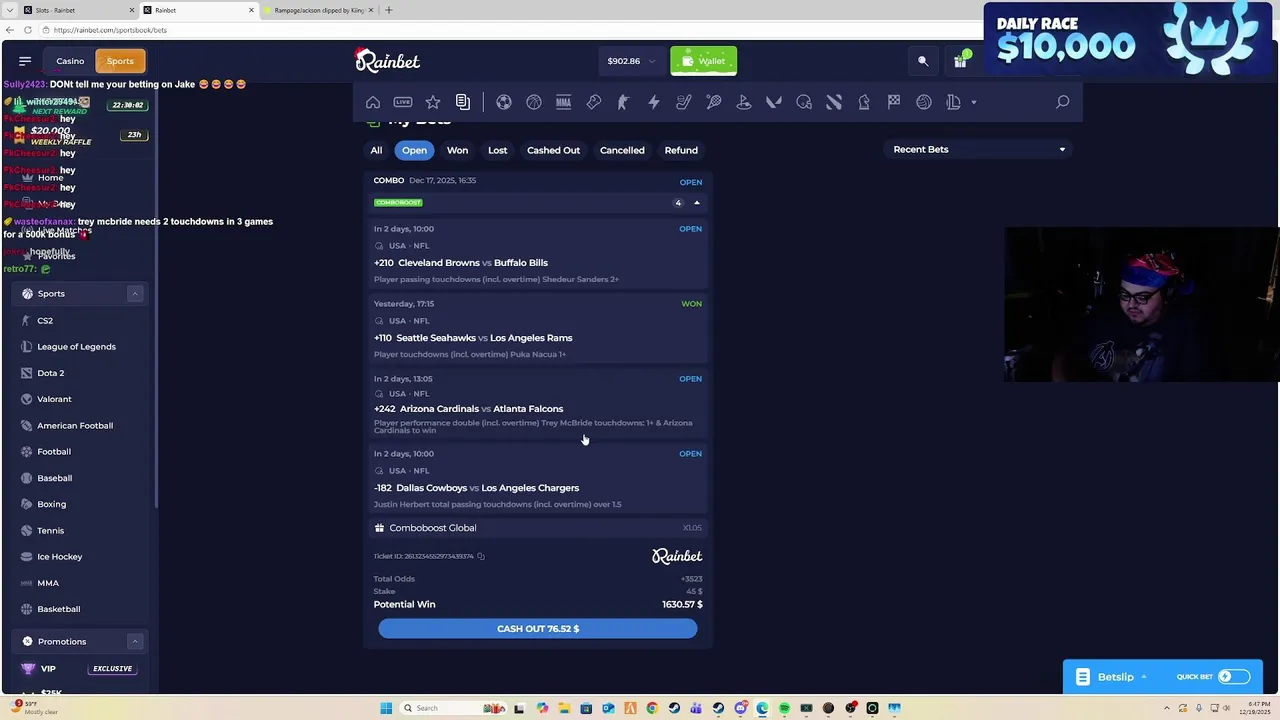This screenshot has width=1280, height=720.
Task: Click the Windows Start button
Action: 386,708
